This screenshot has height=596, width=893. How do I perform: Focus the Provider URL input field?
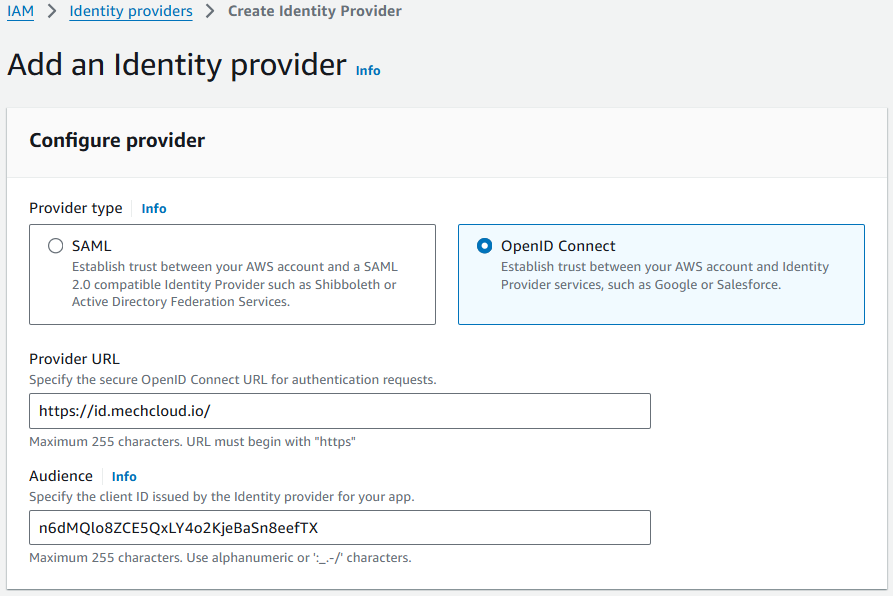[340, 411]
